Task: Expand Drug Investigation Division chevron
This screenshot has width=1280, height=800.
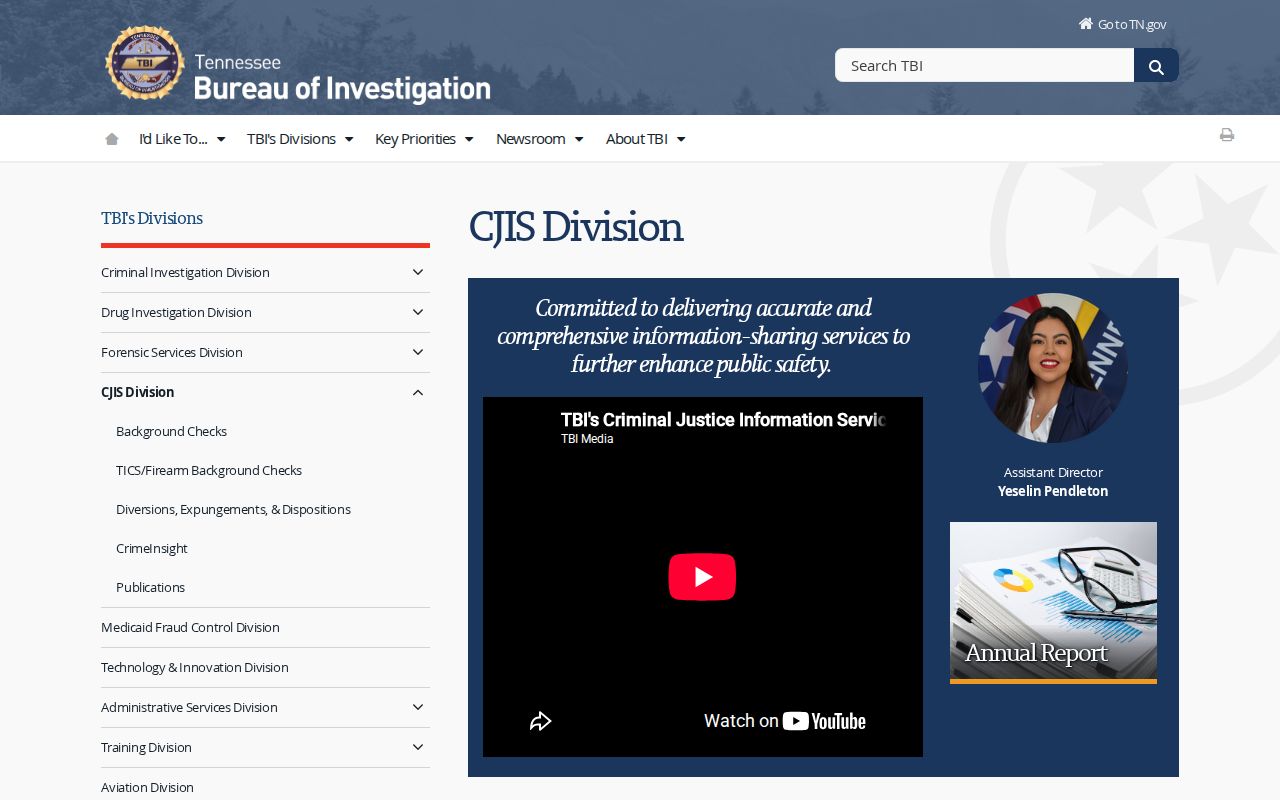Action: click(418, 312)
